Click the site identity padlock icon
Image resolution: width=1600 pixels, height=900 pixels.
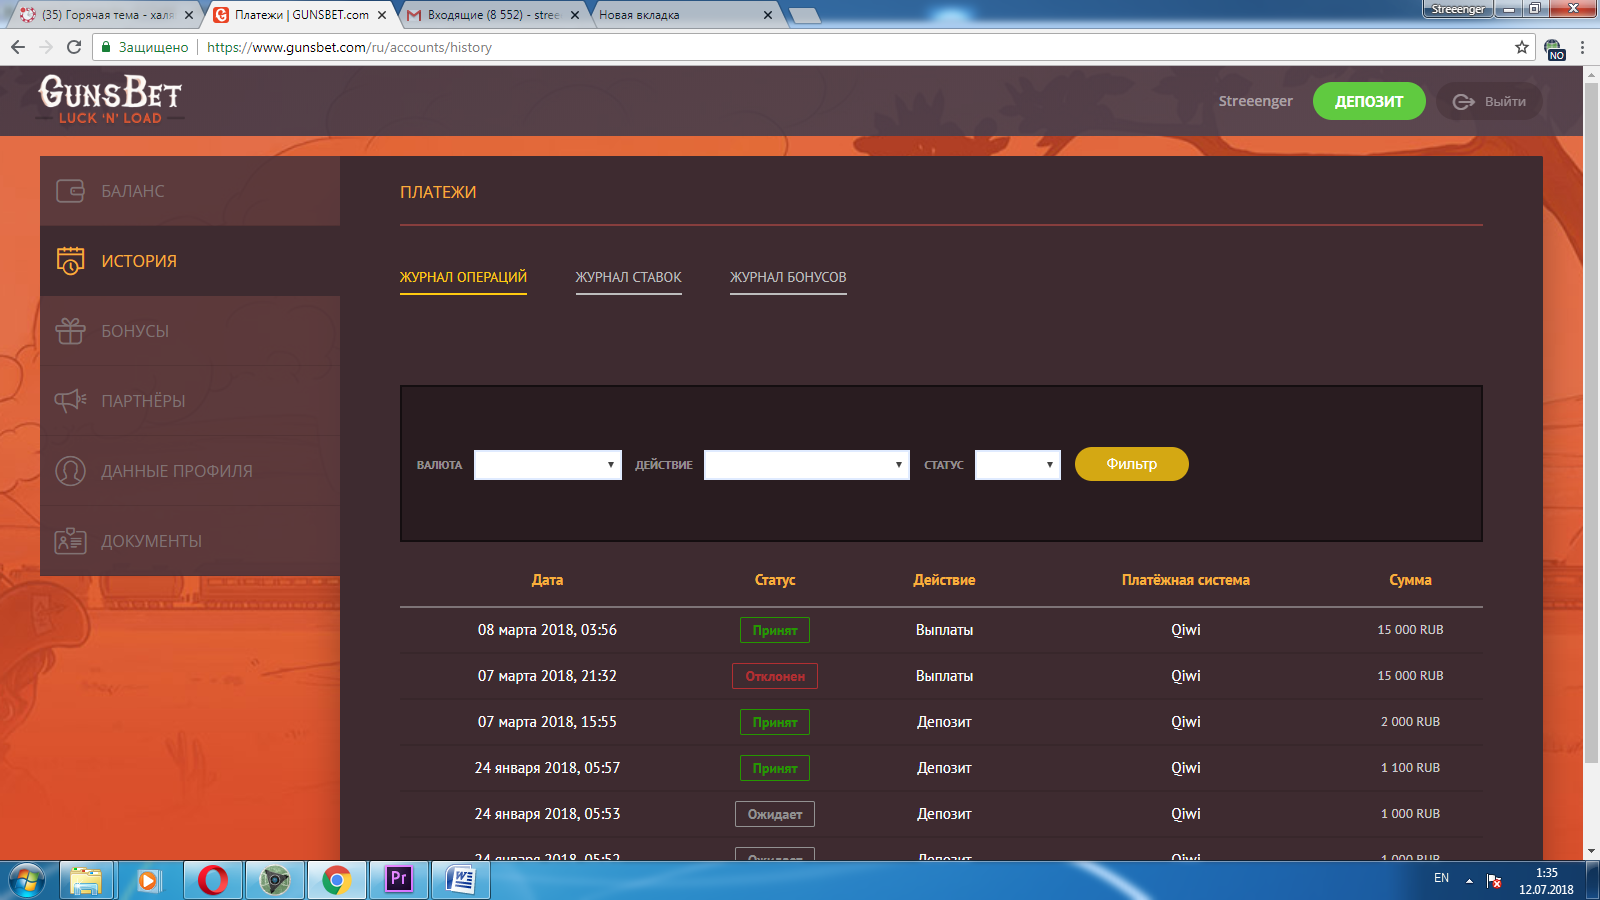coord(106,47)
